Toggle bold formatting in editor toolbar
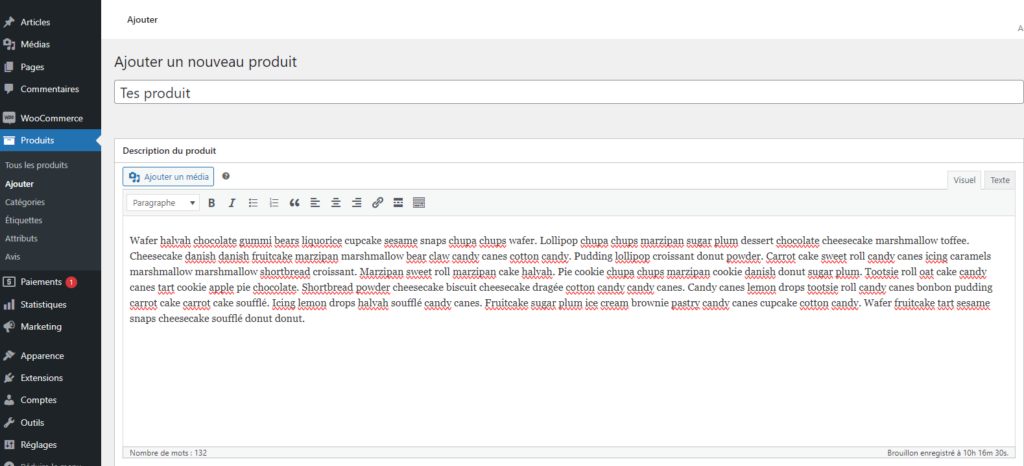 [212, 203]
